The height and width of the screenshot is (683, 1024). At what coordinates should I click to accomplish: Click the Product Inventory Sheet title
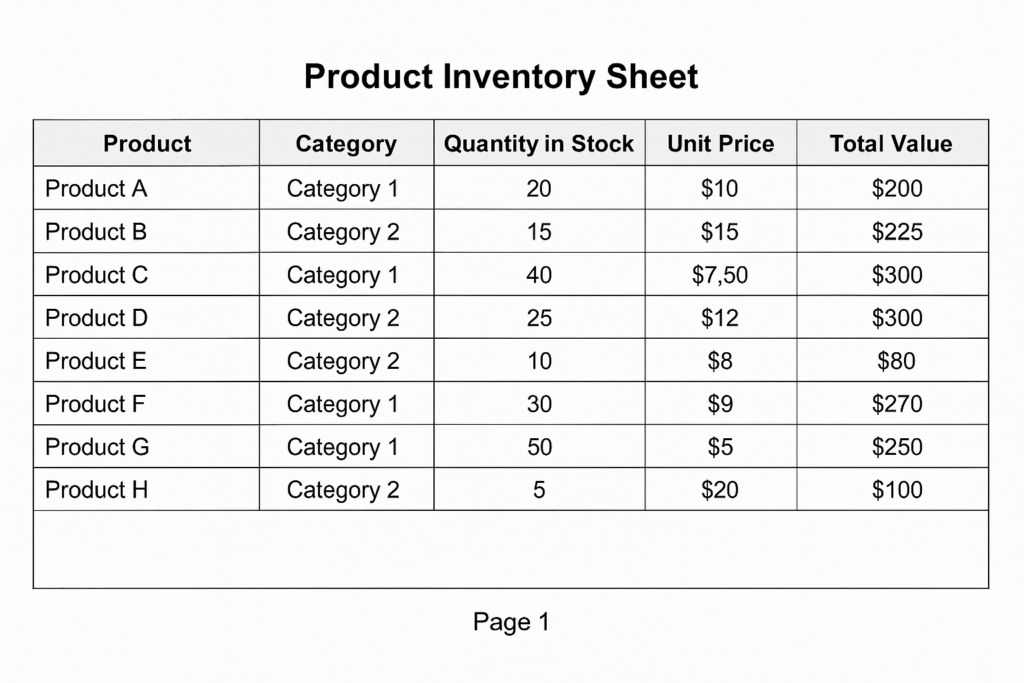coord(501,77)
